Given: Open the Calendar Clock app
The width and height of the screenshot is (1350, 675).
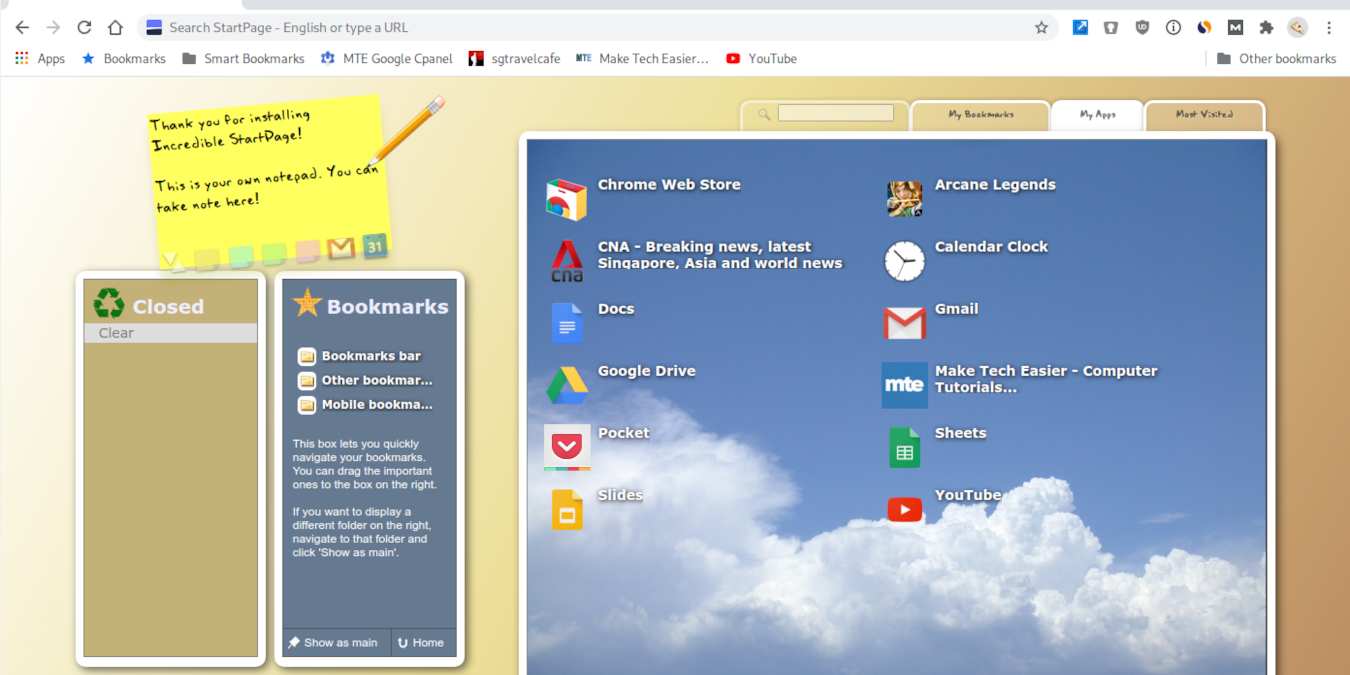Looking at the screenshot, I should 903,260.
